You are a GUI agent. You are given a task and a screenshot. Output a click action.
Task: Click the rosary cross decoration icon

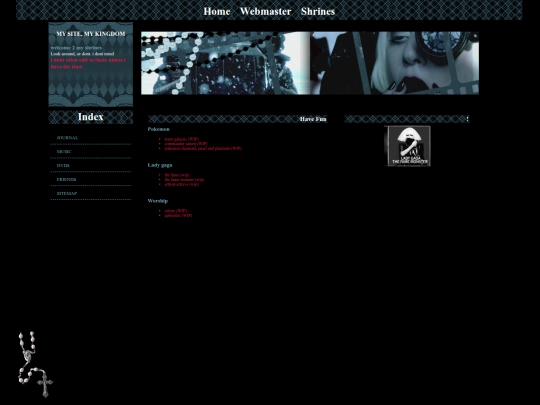36,365
